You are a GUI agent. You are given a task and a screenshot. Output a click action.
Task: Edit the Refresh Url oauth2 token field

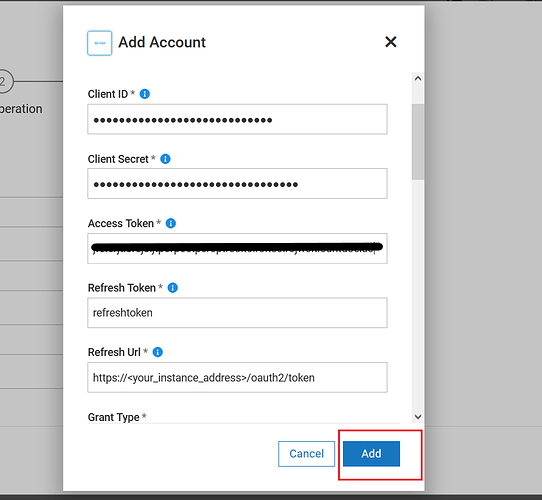point(237,377)
